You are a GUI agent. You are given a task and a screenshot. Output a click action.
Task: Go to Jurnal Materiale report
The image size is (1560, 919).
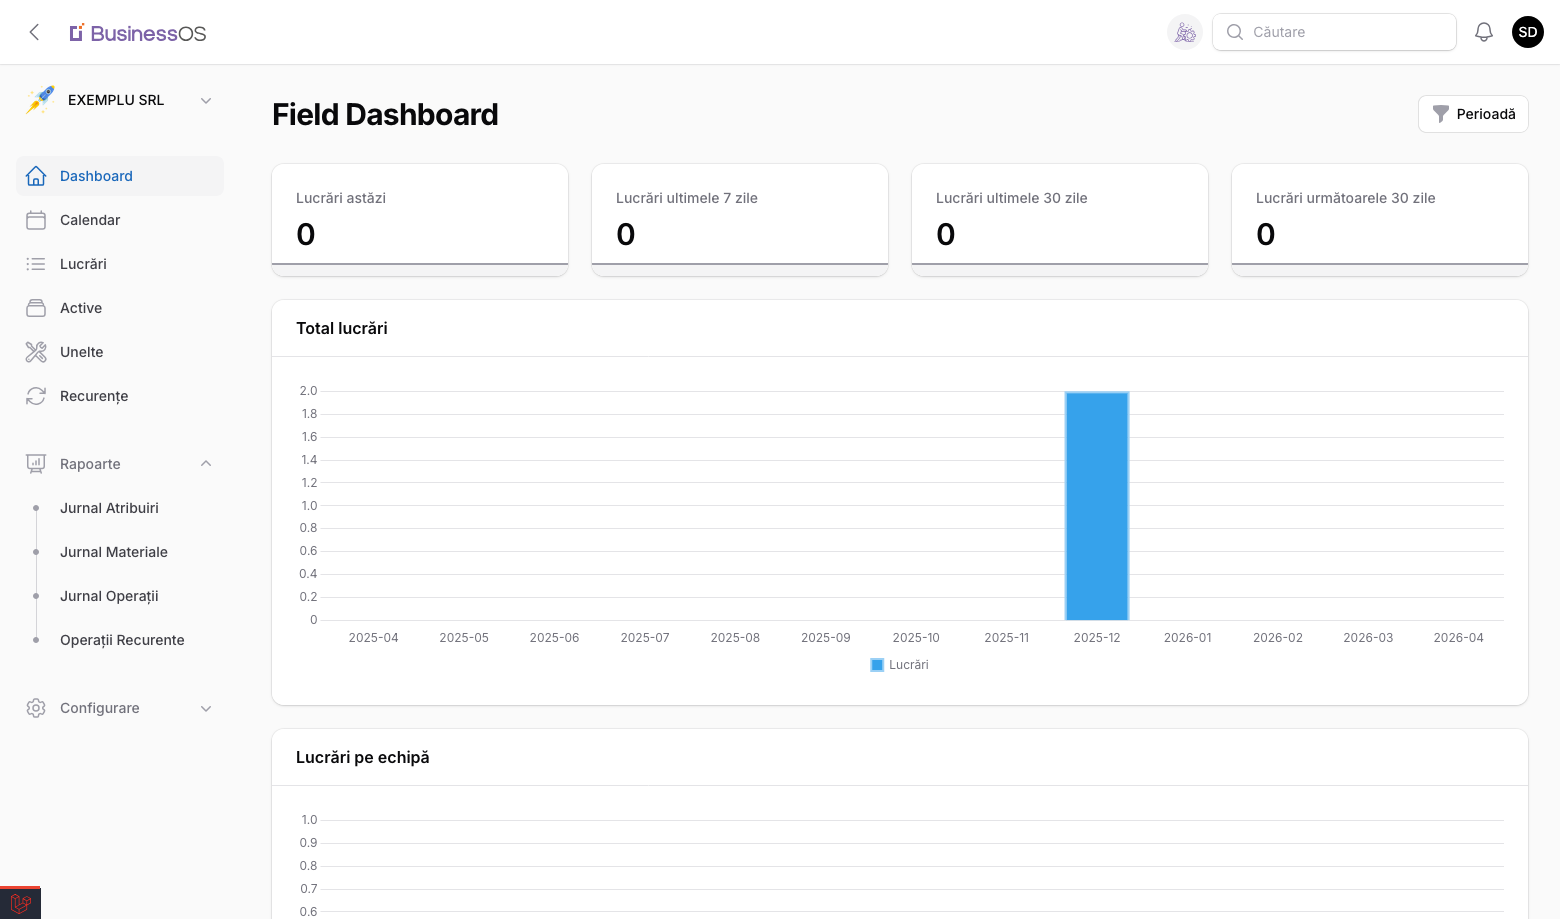pyautogui.click(x=114, y=552)
